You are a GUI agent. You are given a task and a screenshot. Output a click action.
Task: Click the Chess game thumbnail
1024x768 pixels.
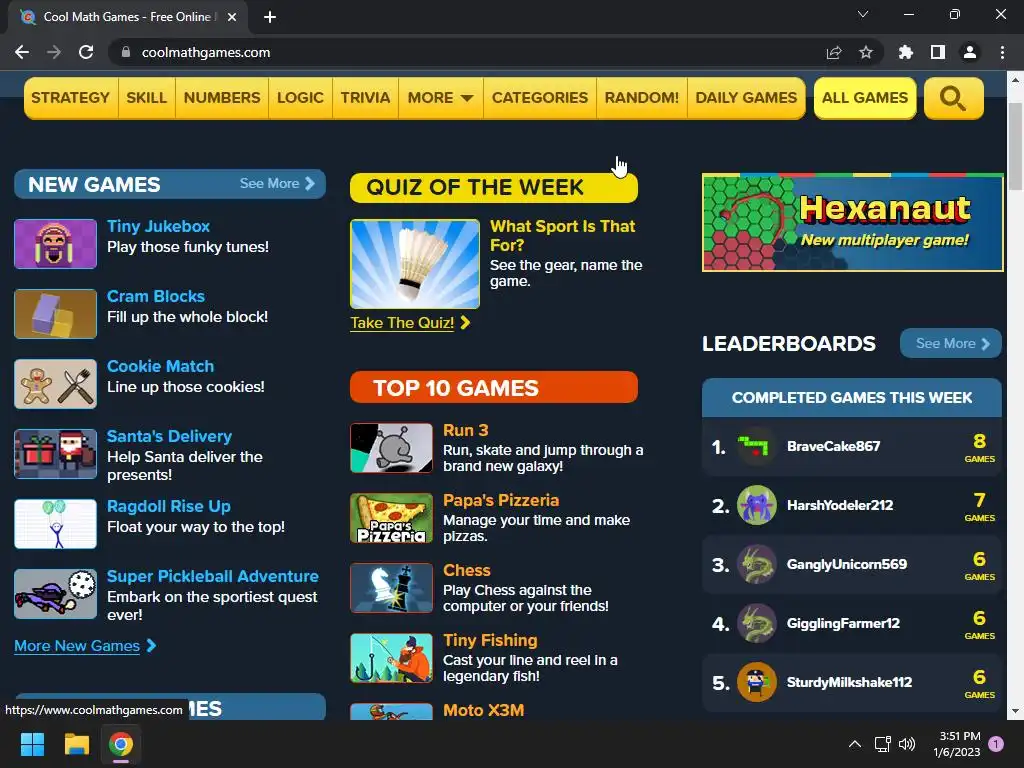(x=391, y=587)
